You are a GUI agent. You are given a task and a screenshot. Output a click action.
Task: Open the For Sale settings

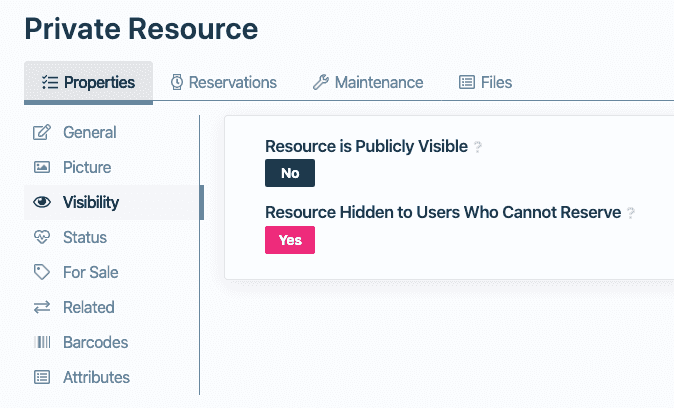pyautogui.click(x=90, y=272)
